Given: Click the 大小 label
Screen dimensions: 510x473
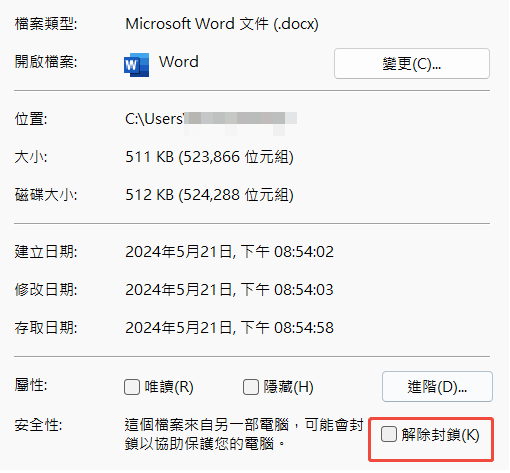Looking at the screenshot, I should point(31,157).
